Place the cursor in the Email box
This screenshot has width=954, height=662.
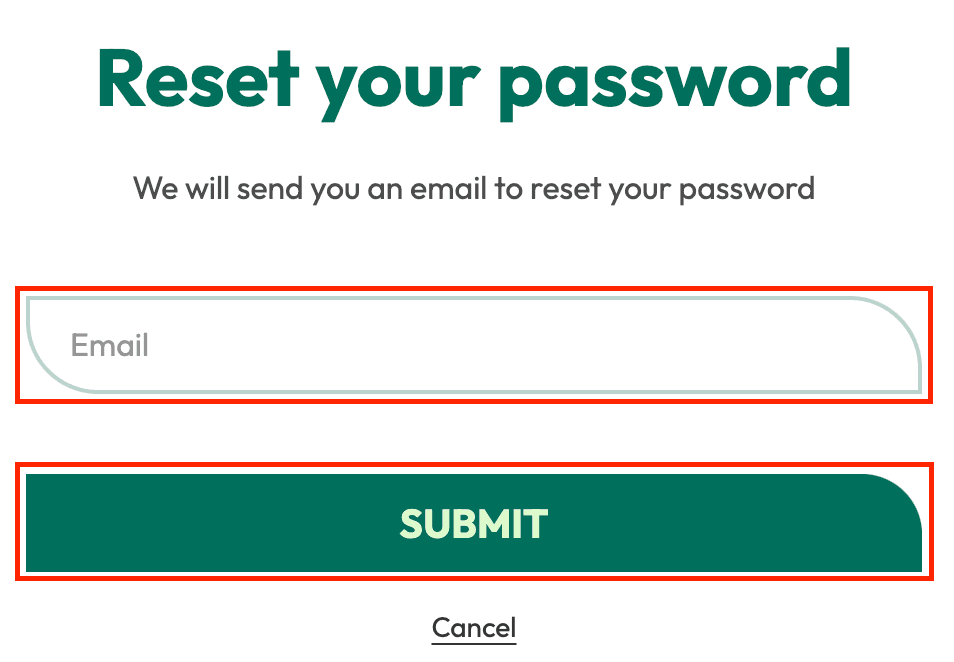474,345
